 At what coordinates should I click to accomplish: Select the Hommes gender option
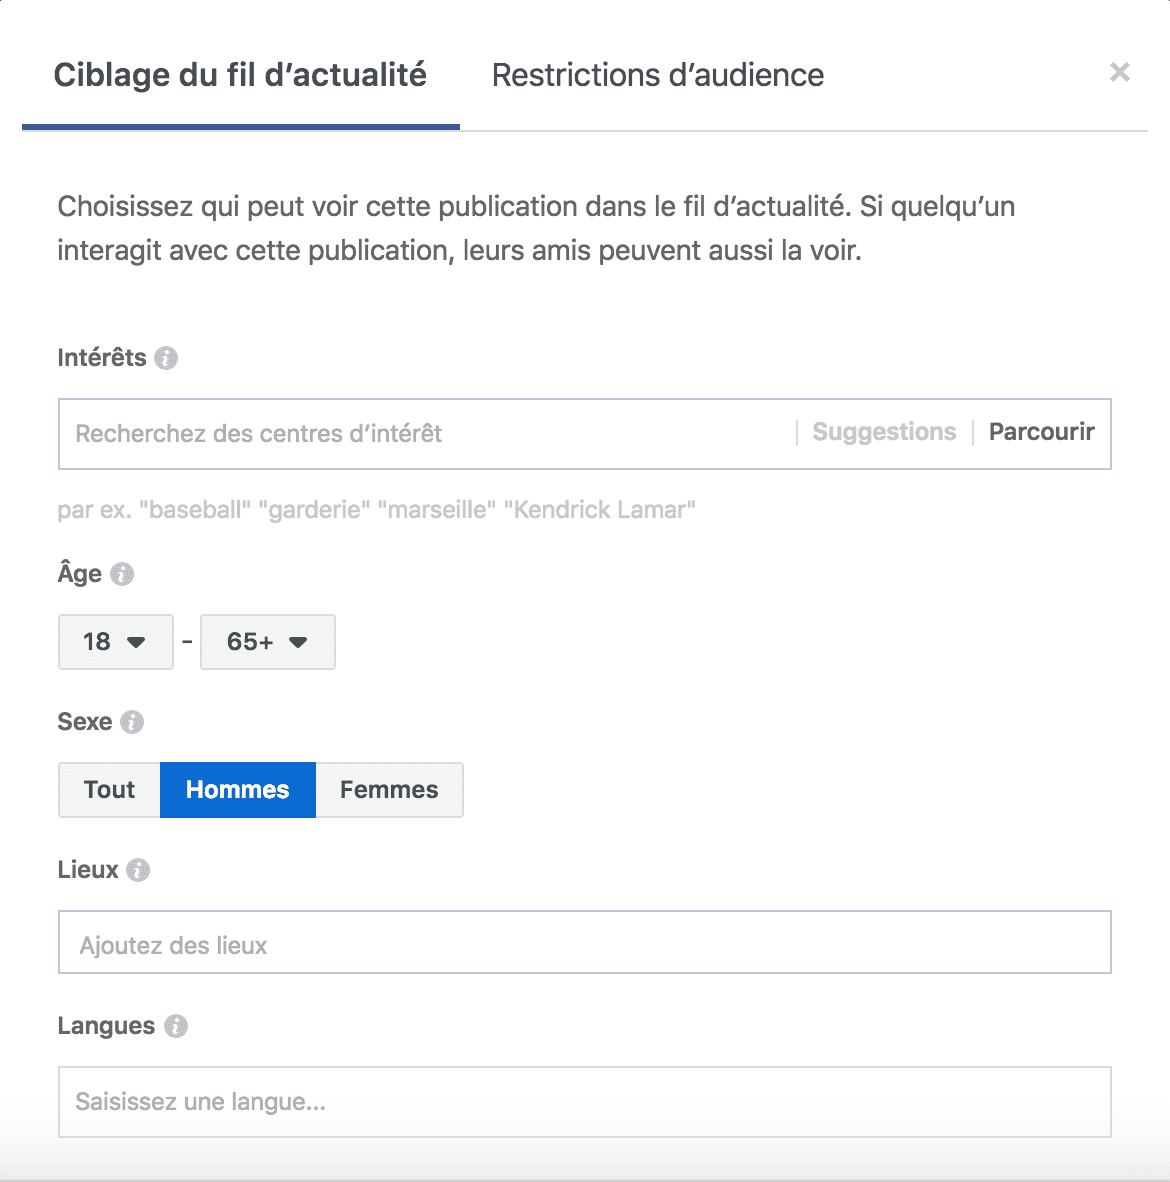click(x=238, y=790)
